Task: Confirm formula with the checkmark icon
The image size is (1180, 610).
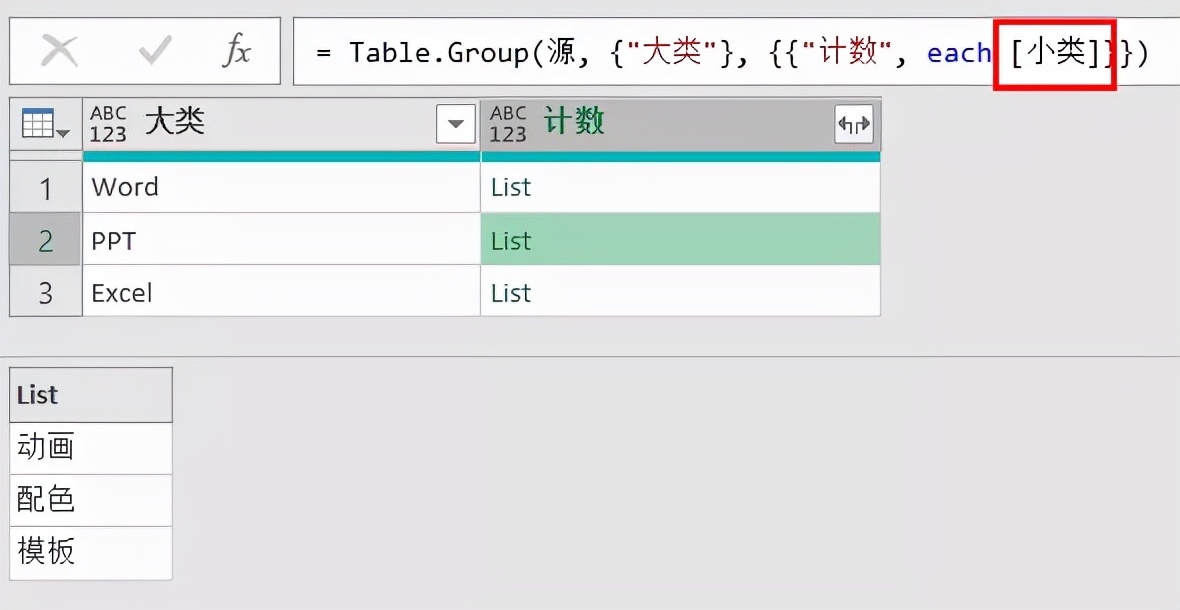Action: (155, 52)
